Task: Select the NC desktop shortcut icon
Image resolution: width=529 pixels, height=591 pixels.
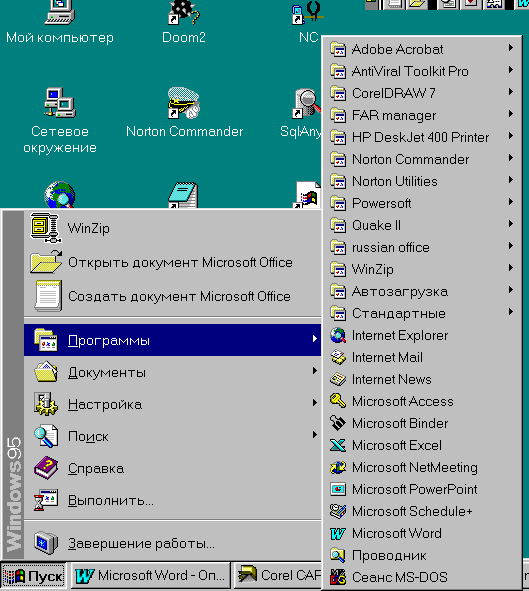Action: [308, 12]
